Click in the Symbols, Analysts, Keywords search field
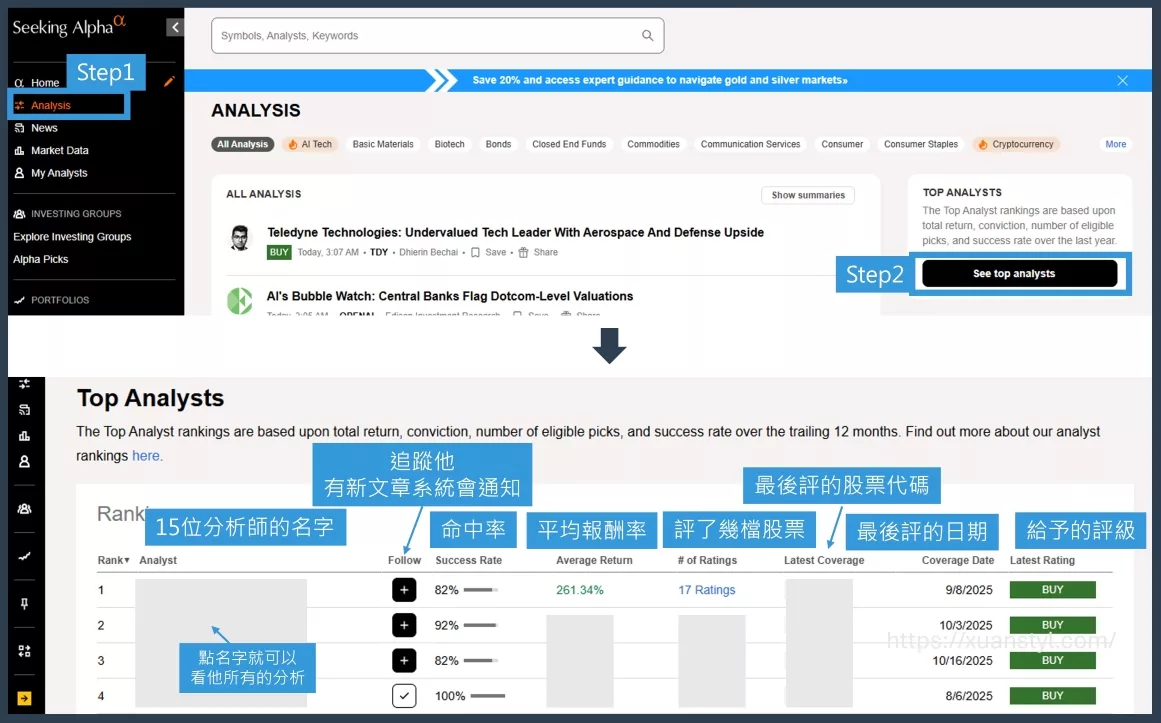The image size is (1161, 723). point(425,36)
